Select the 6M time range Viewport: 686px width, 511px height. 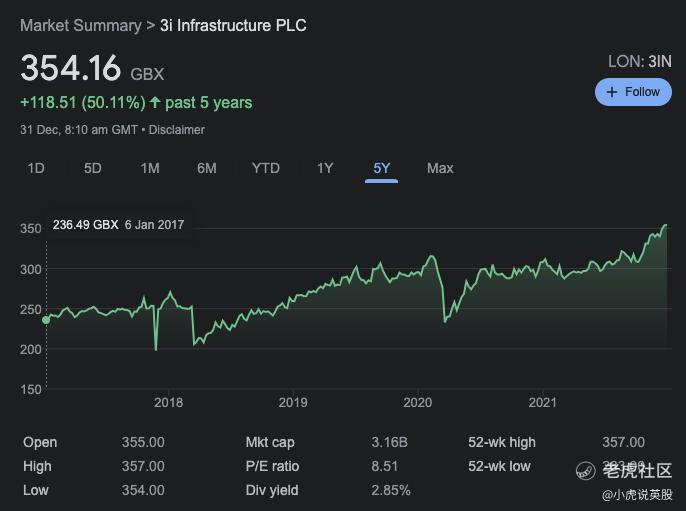(206, 168)
